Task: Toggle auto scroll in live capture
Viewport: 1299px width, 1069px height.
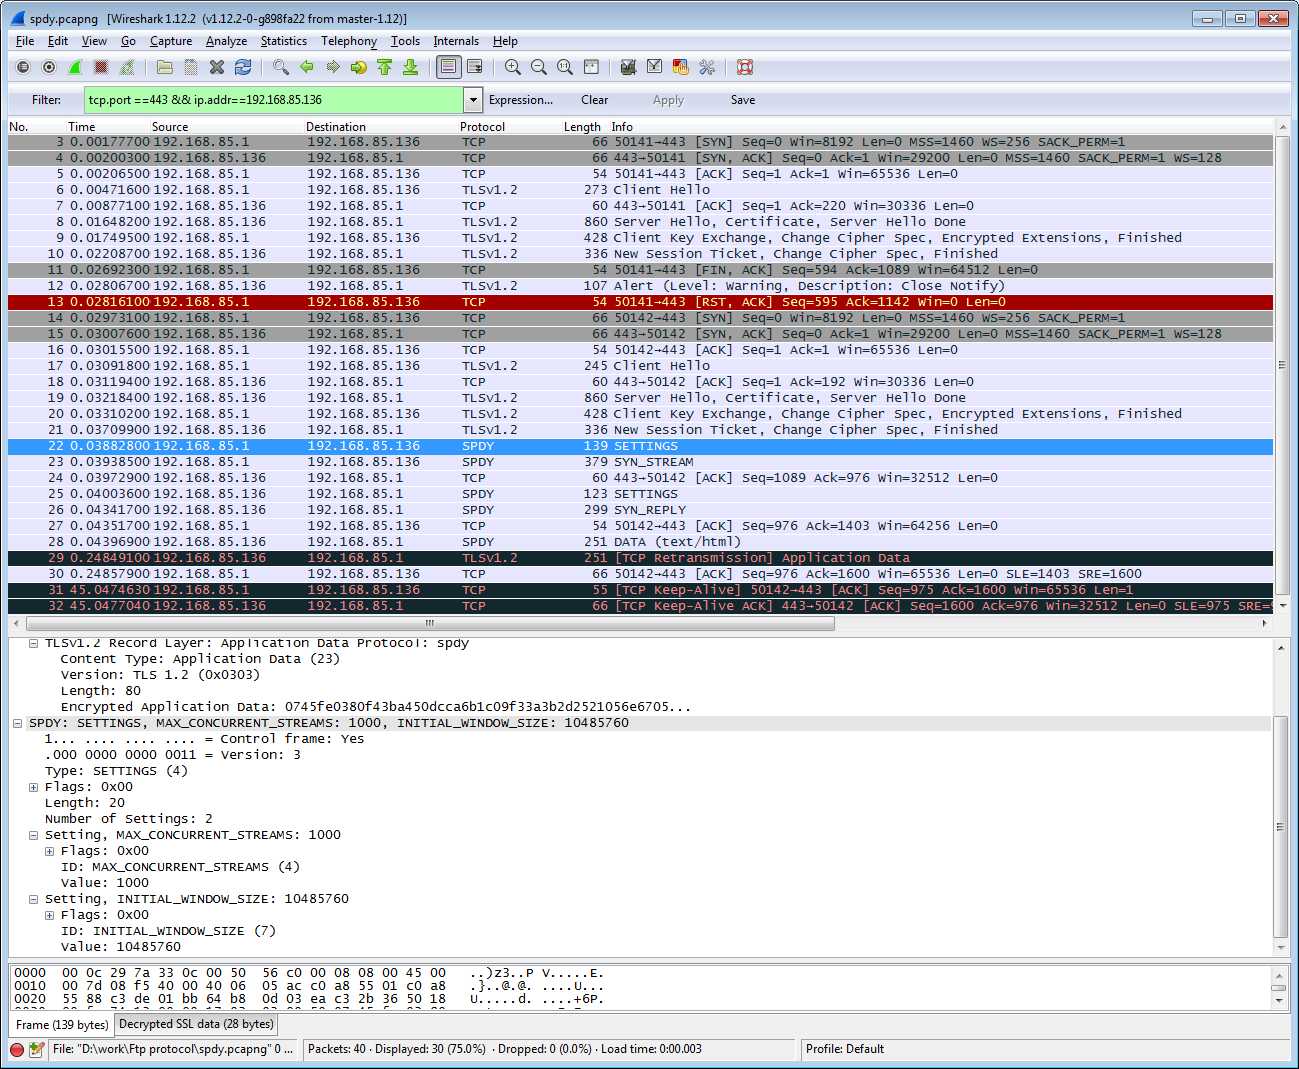Action: coord(475,67)
